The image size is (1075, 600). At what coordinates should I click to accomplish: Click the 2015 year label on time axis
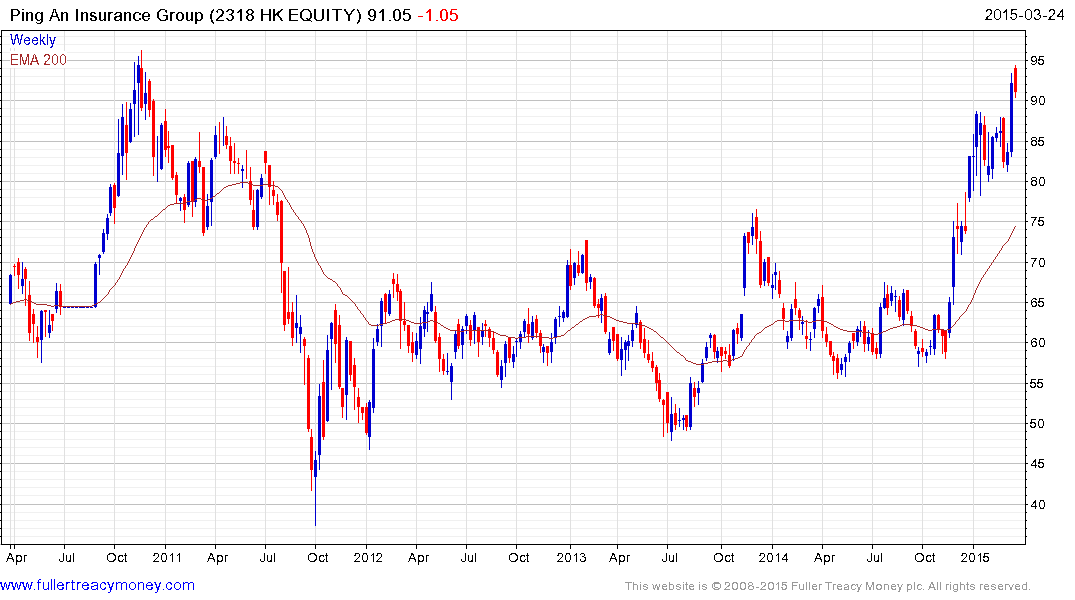(x=975, y=557)
